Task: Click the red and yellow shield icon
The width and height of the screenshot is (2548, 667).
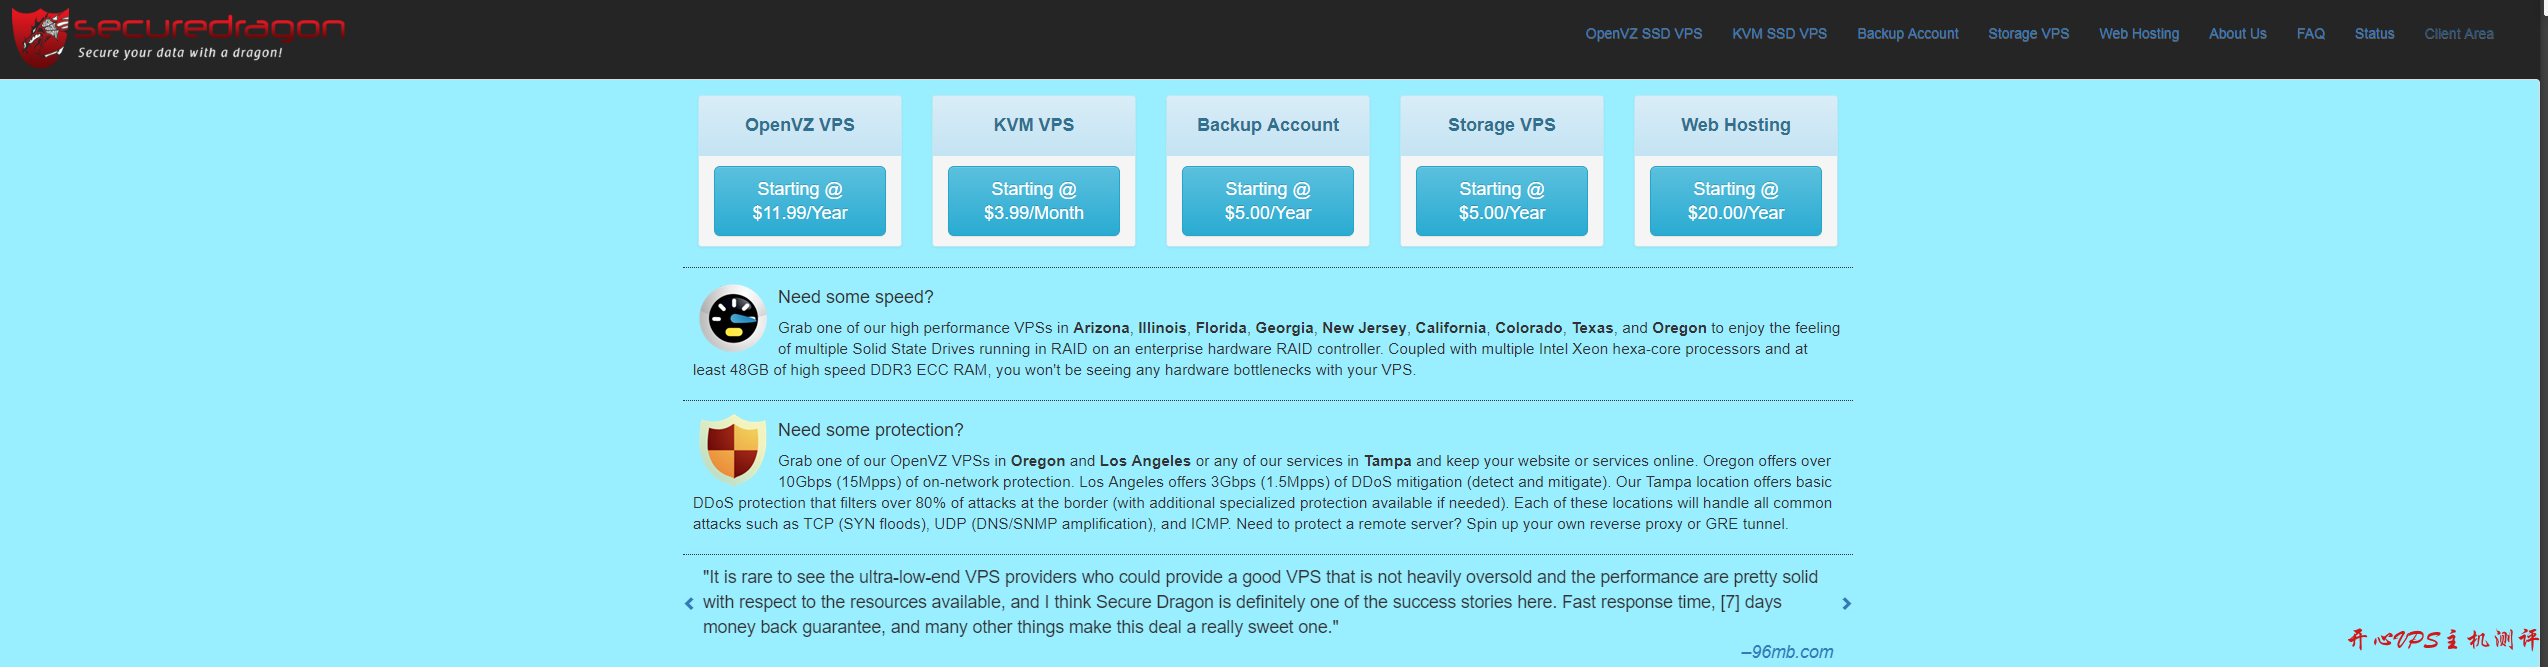Action: coord(732,449)
